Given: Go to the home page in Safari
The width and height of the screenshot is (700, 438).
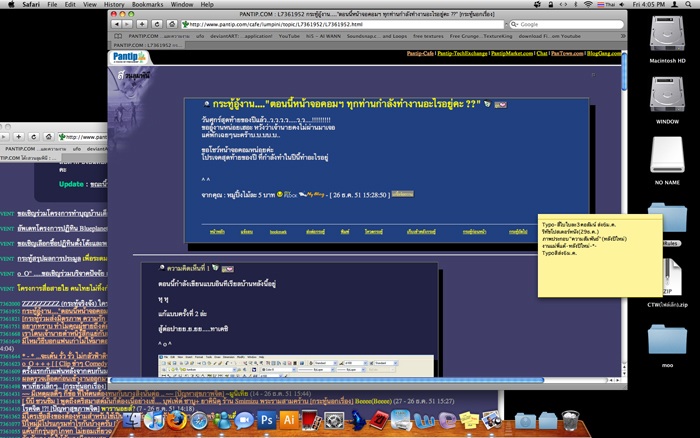Looking at the screenshot, I should (x=172, y=24).
